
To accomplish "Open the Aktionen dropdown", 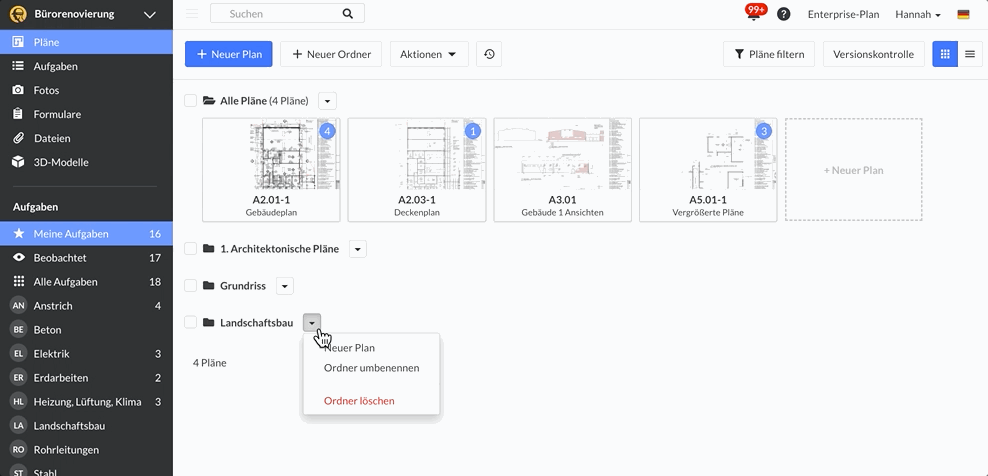I will 429,54.
